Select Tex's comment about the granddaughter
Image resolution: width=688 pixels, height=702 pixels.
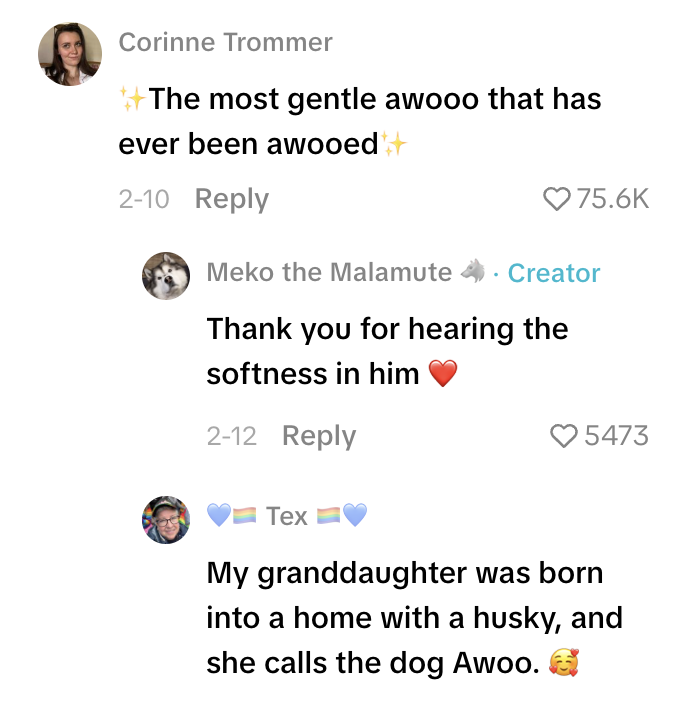click(414, 618)
